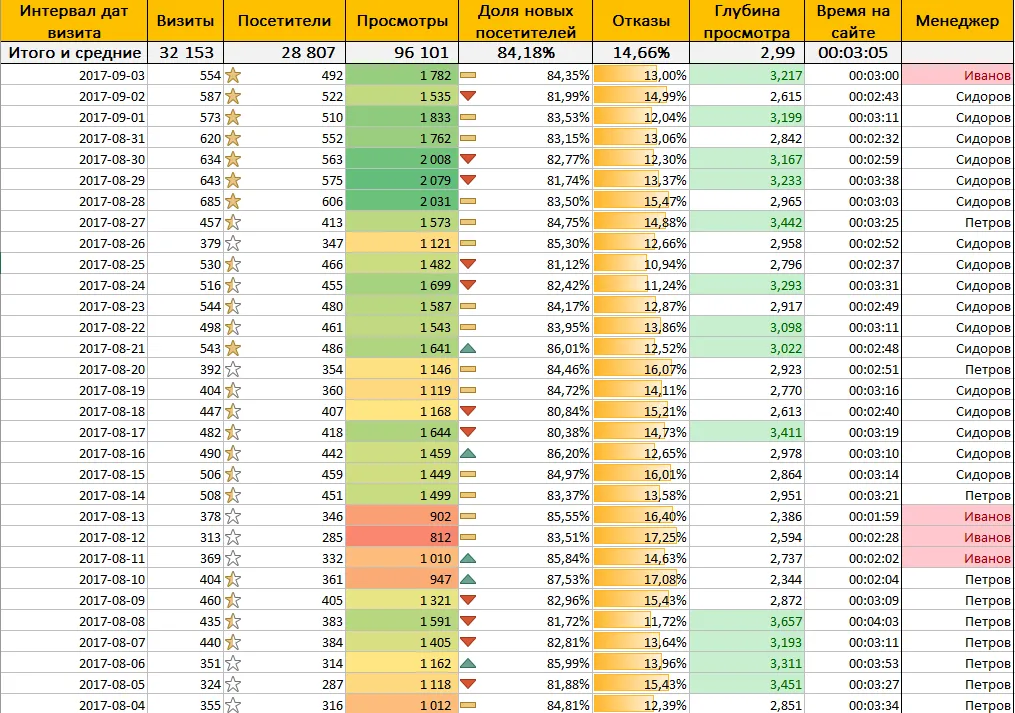
Task: Select the red down arrow in the 2017-08-05 row
Action: [x=468, y=685]
